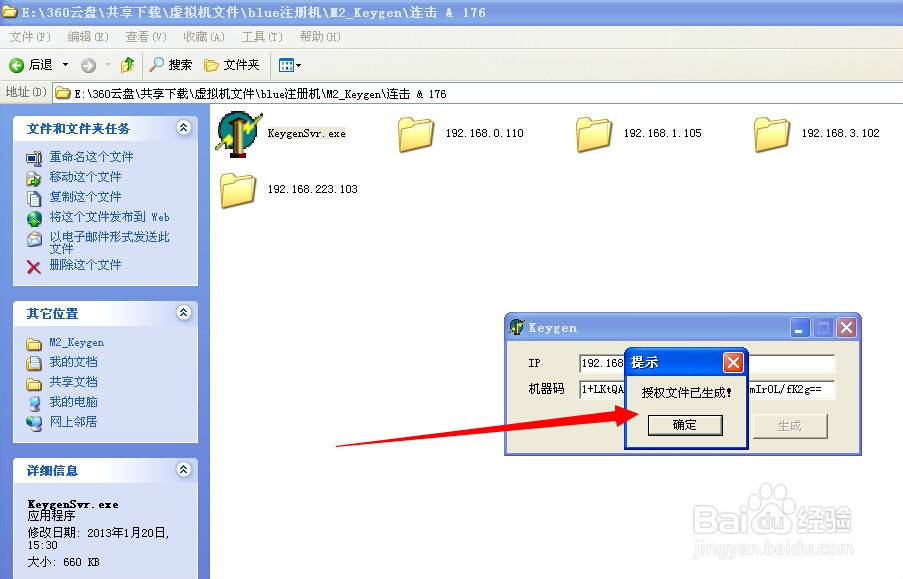Open the 收藏(A) menu
This screenshot has height=579, width=903.
click(x=203, y=37)
